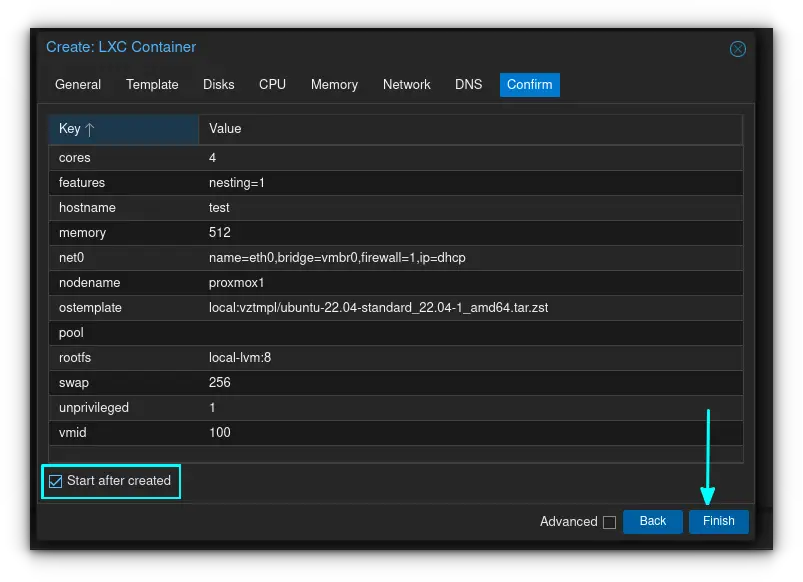The image size is (803, 582).
Task: Select the nodename key cell
Action: click(123, 283)
